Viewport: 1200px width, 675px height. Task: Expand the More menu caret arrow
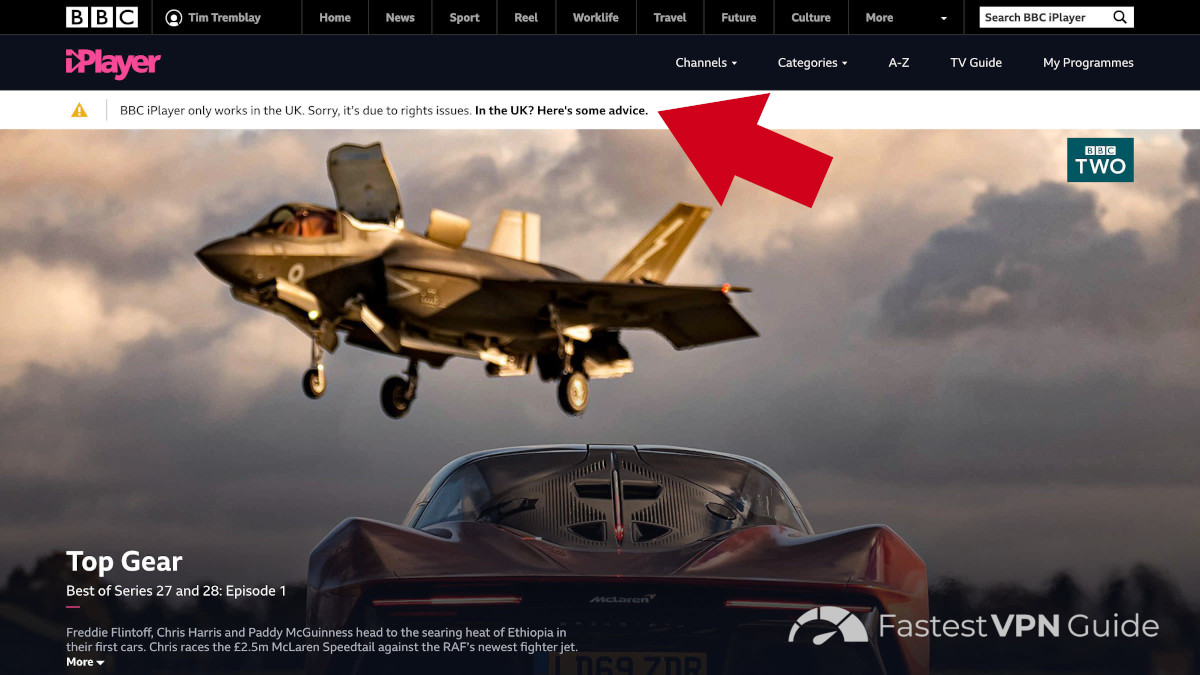click(x=943, y=18)
